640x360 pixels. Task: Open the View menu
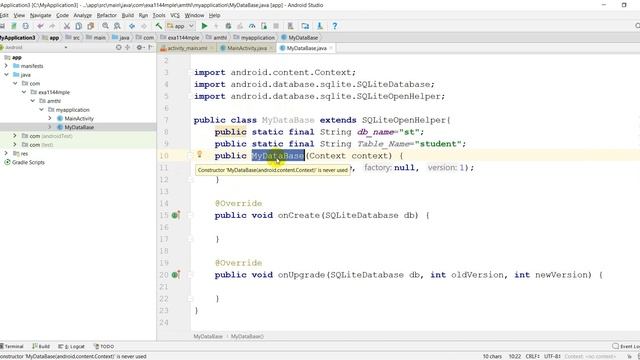click(x=19, y=16)
